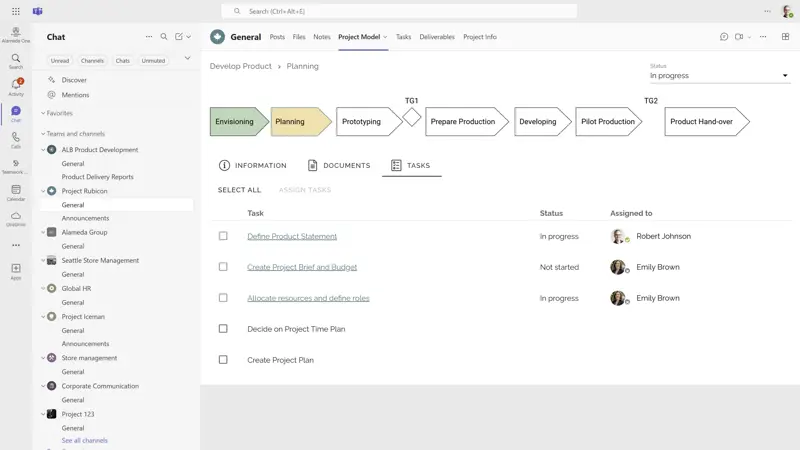Image resolution: width=800 pixels, height=450 pixels.
Task: Collapse the Project Rubicon team
Action: click(x=43, y=191)
